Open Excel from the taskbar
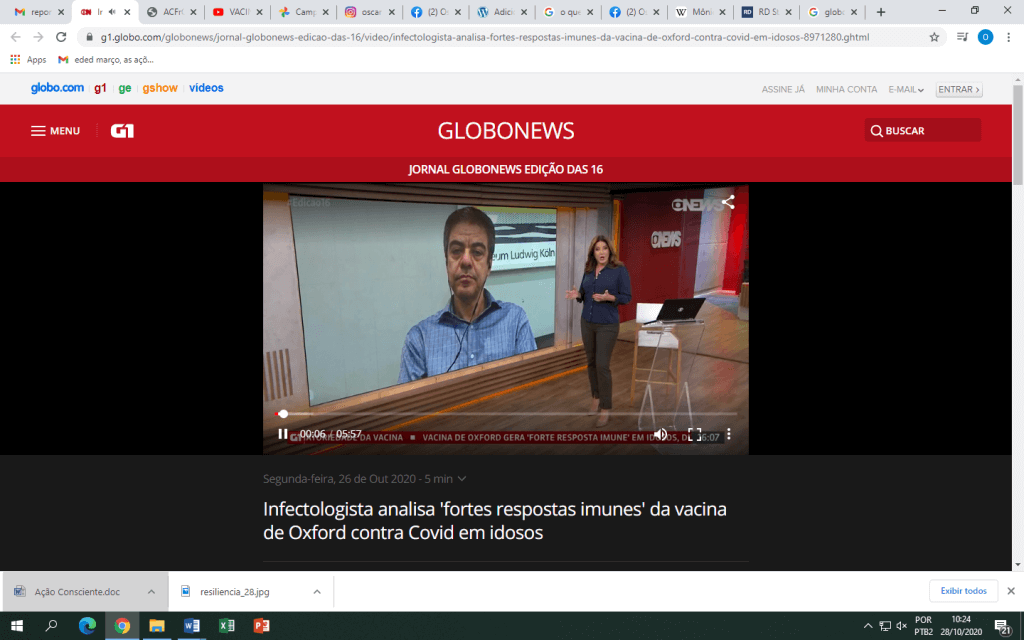 pos(227,626)
